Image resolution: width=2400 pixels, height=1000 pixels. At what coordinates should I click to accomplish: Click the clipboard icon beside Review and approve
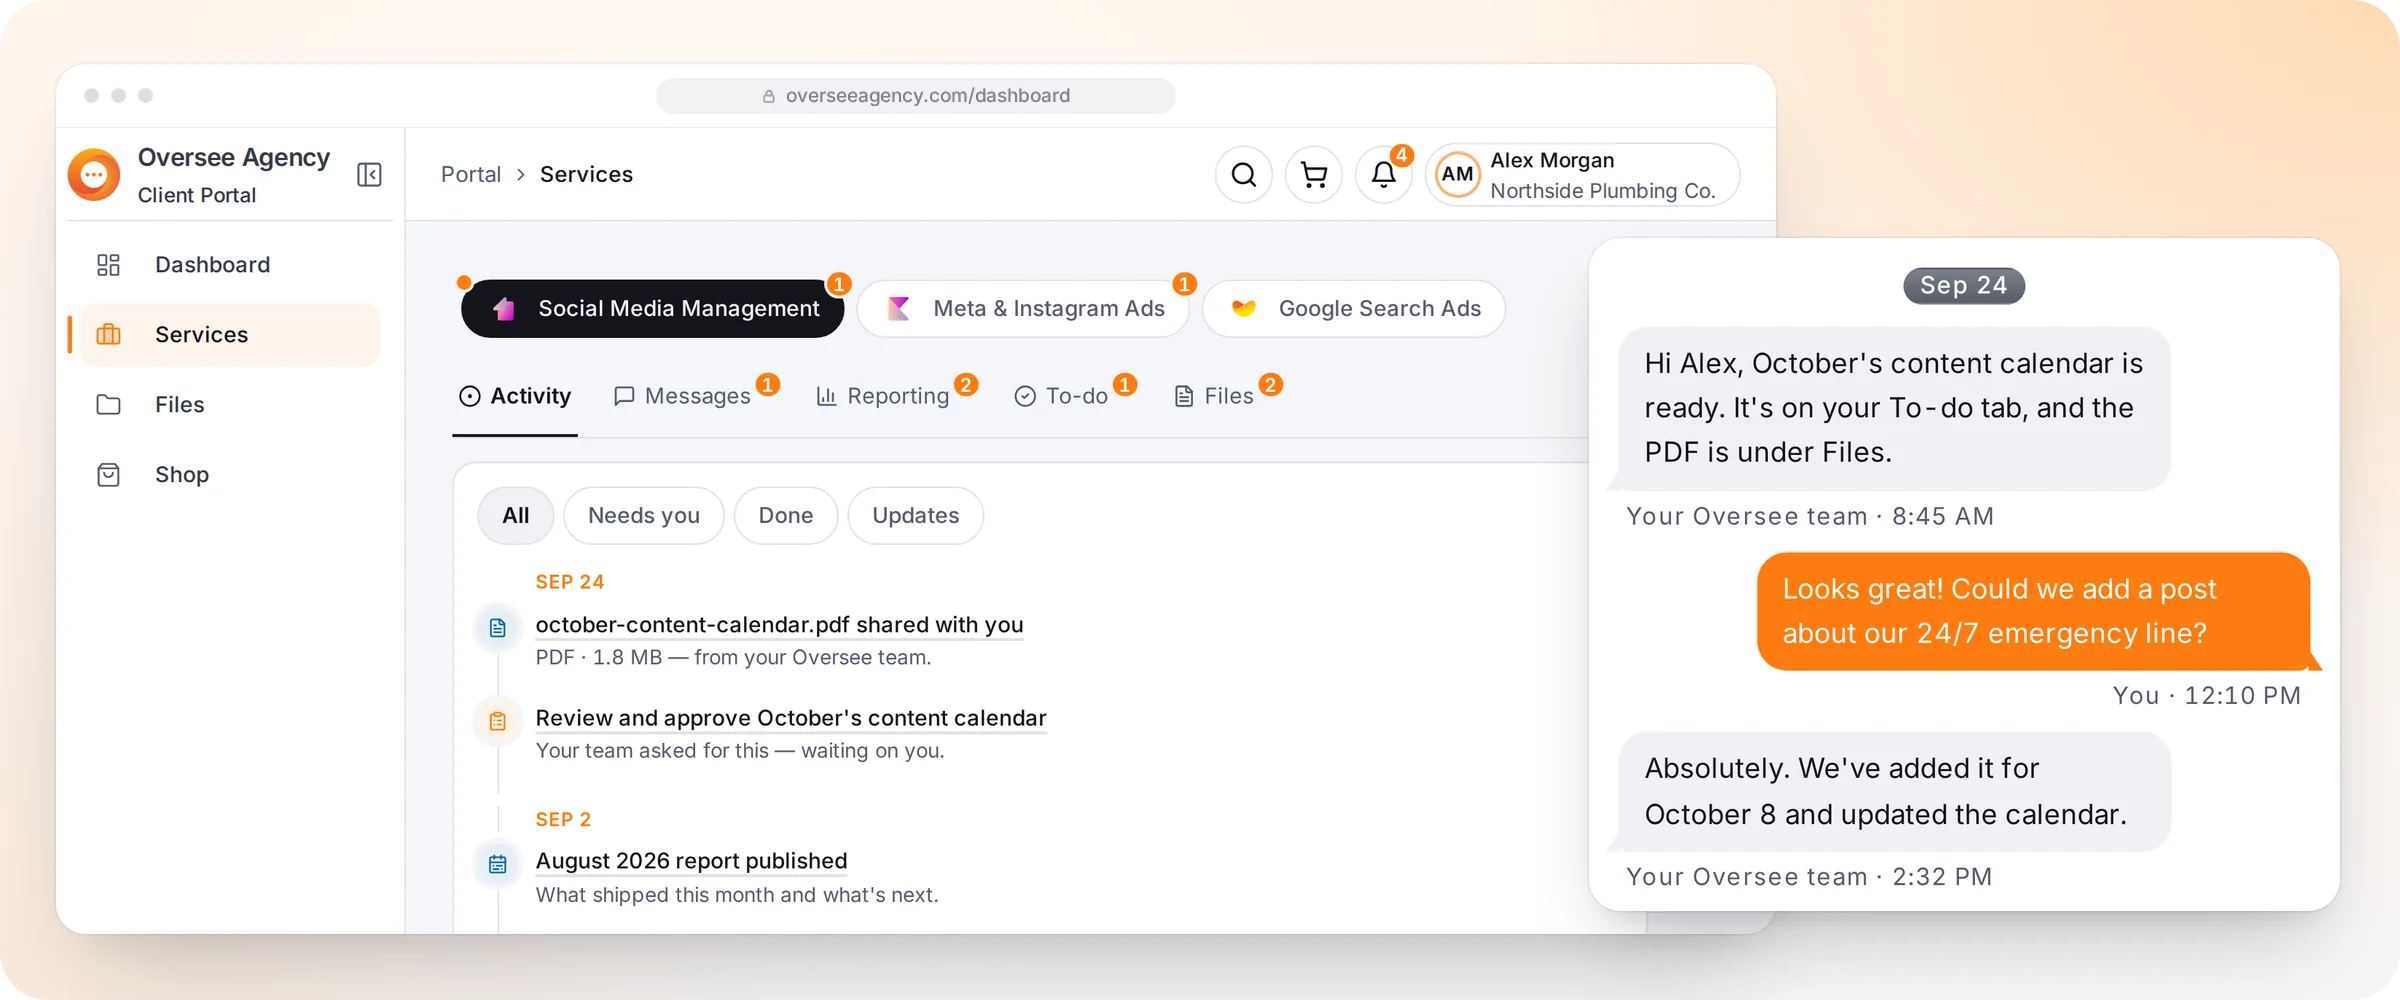[497, 721]
